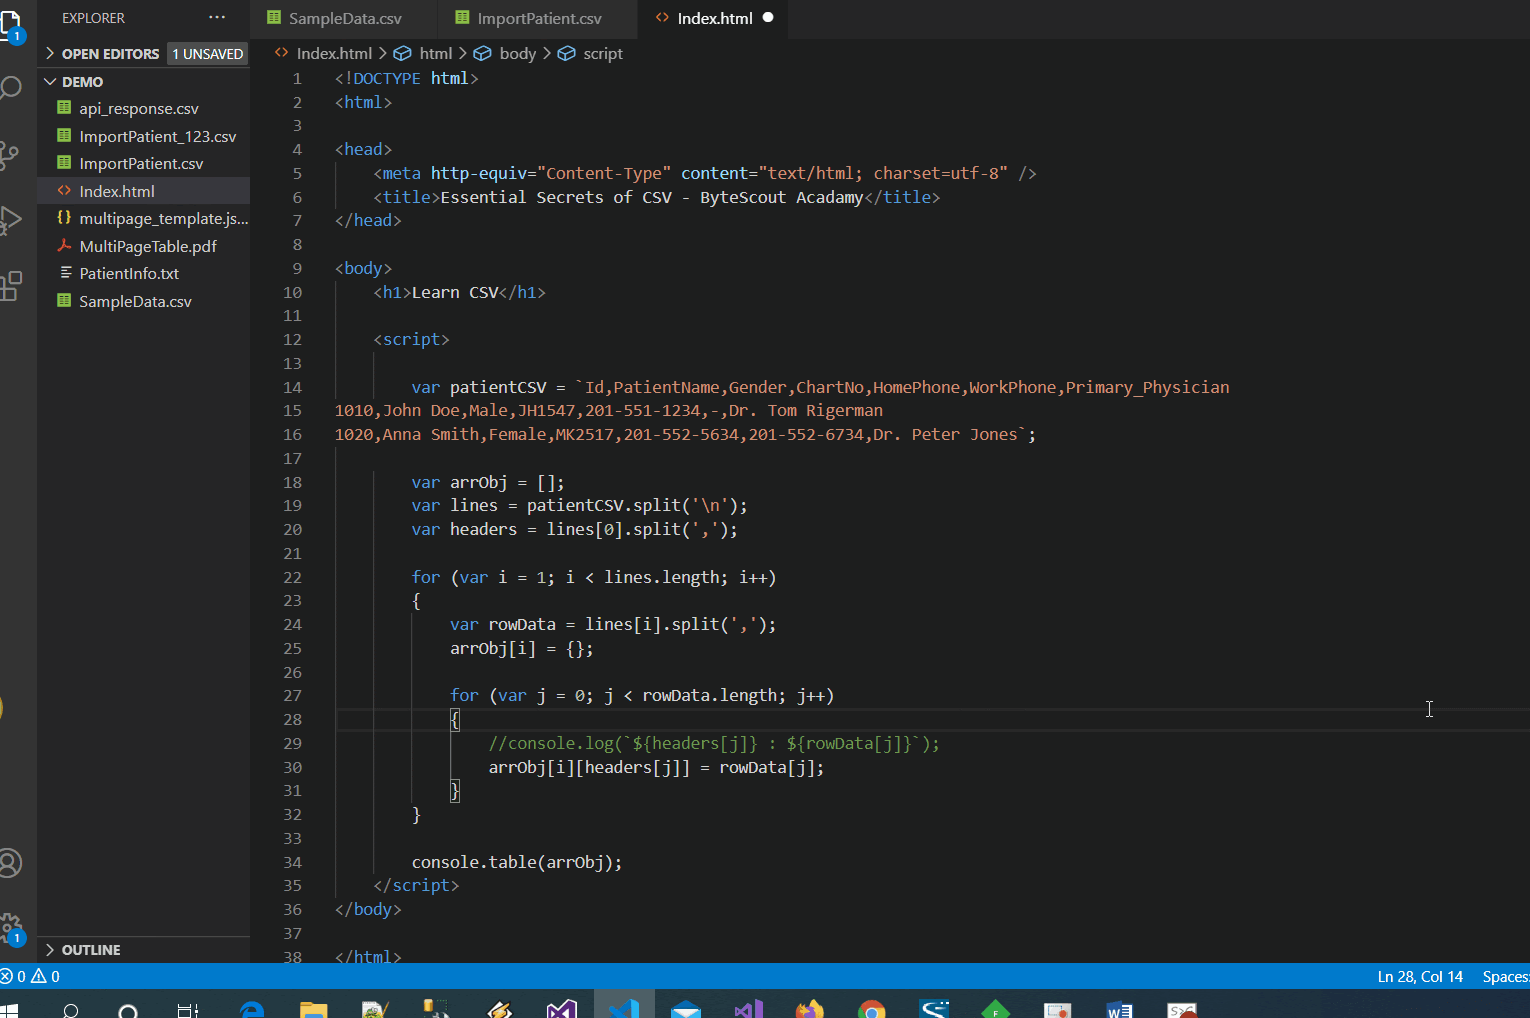Open the Manage gear settings icon
The width and height of the screenshot is (1530, 1018).
[10, 928]
